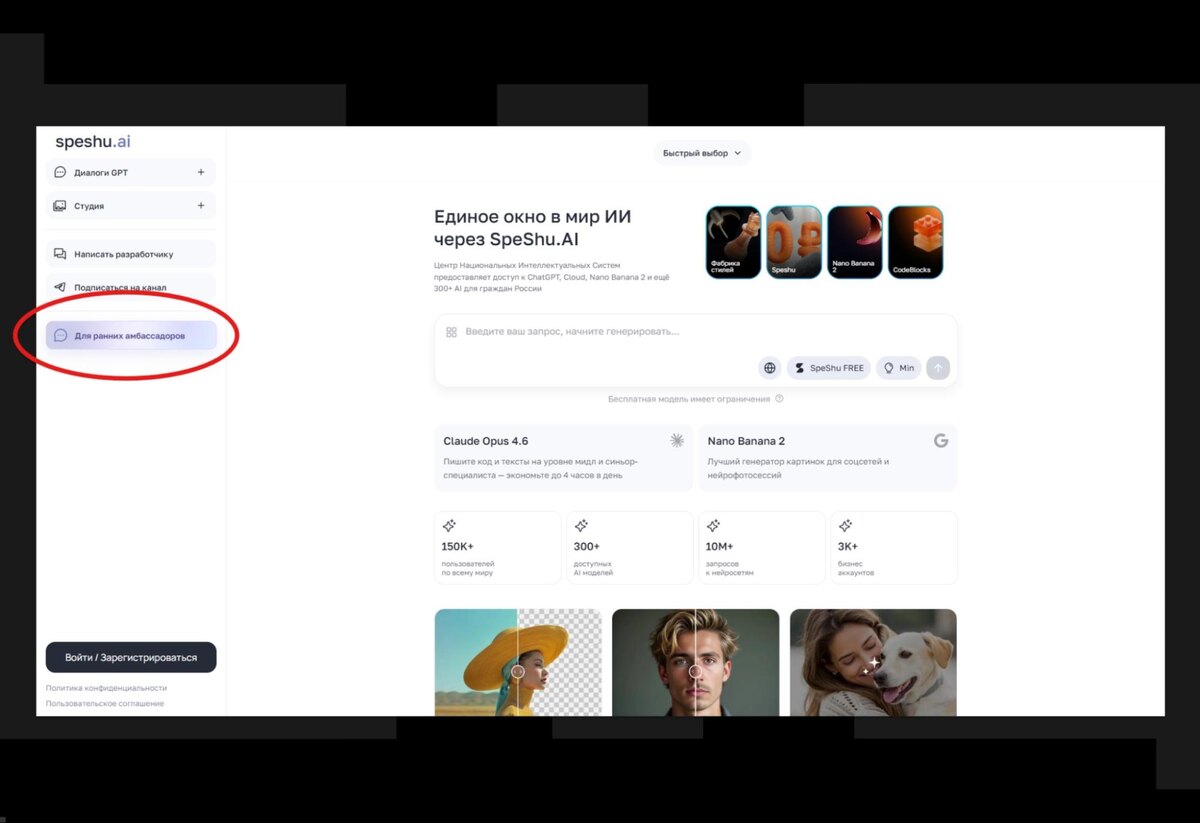Click the globe icon in the prompt box
Viewport: 1200px width, 823px height.
[x=769, y=368]
